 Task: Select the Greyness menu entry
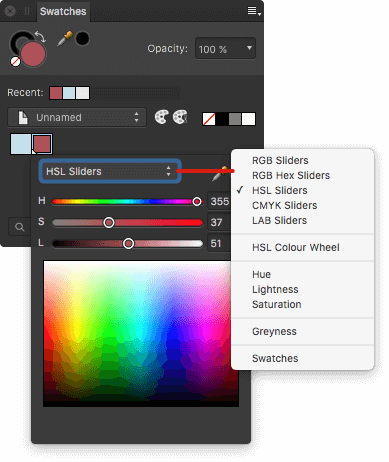[x=274, y=331]
